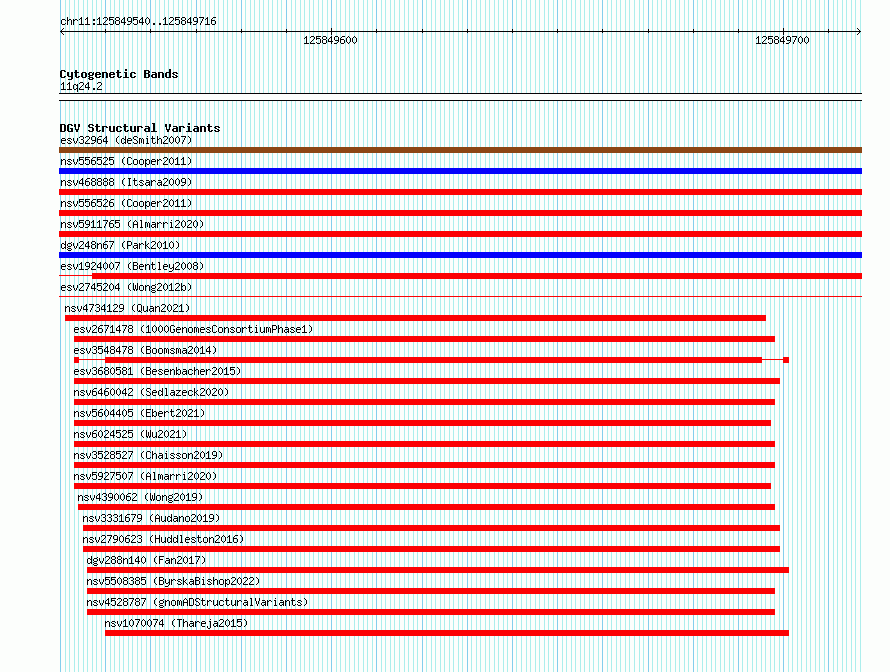
Task: Click dgv248n67 (Park2010) variant label
Action: point(120,245)
